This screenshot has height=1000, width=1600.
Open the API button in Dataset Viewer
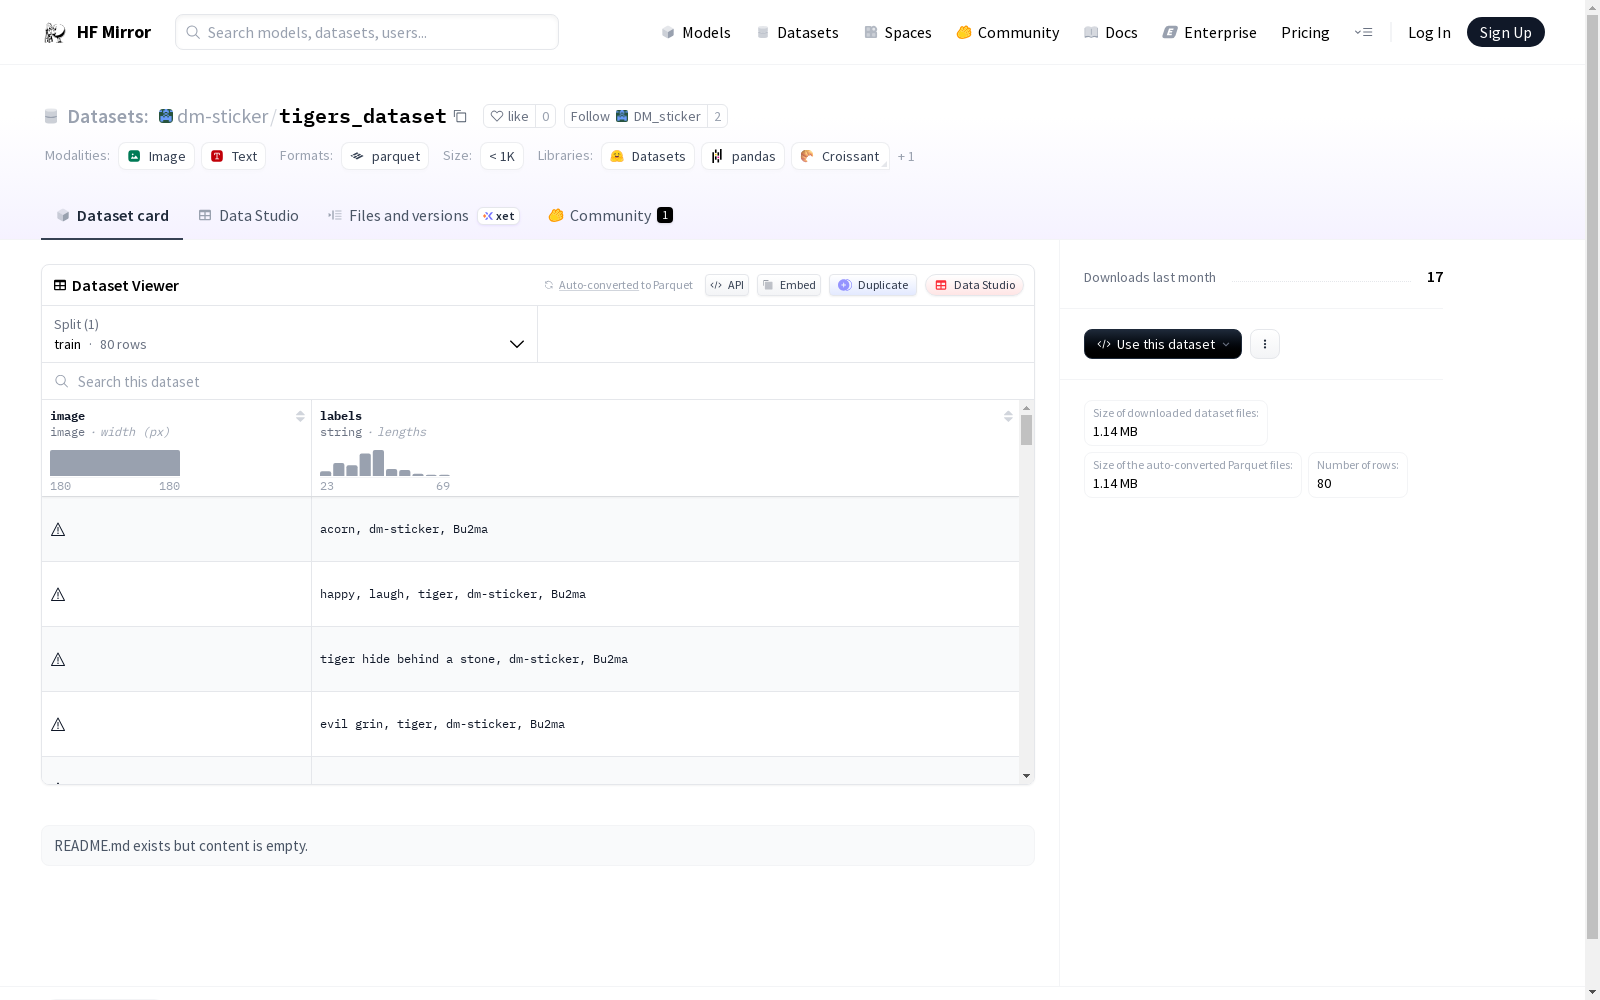tap(727, 285)
